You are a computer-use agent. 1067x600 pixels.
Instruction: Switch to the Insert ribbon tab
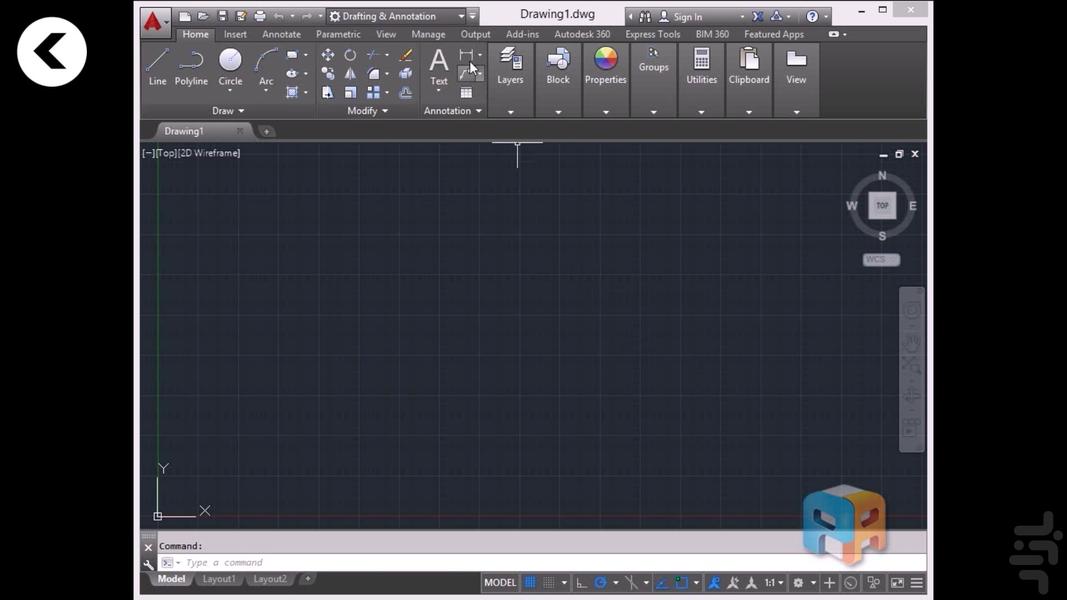coord(235,34)
